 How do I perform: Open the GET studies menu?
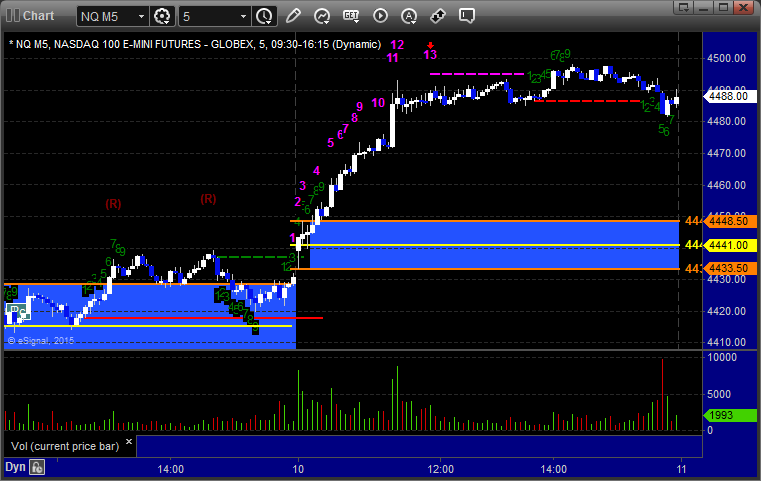(351, 16)
